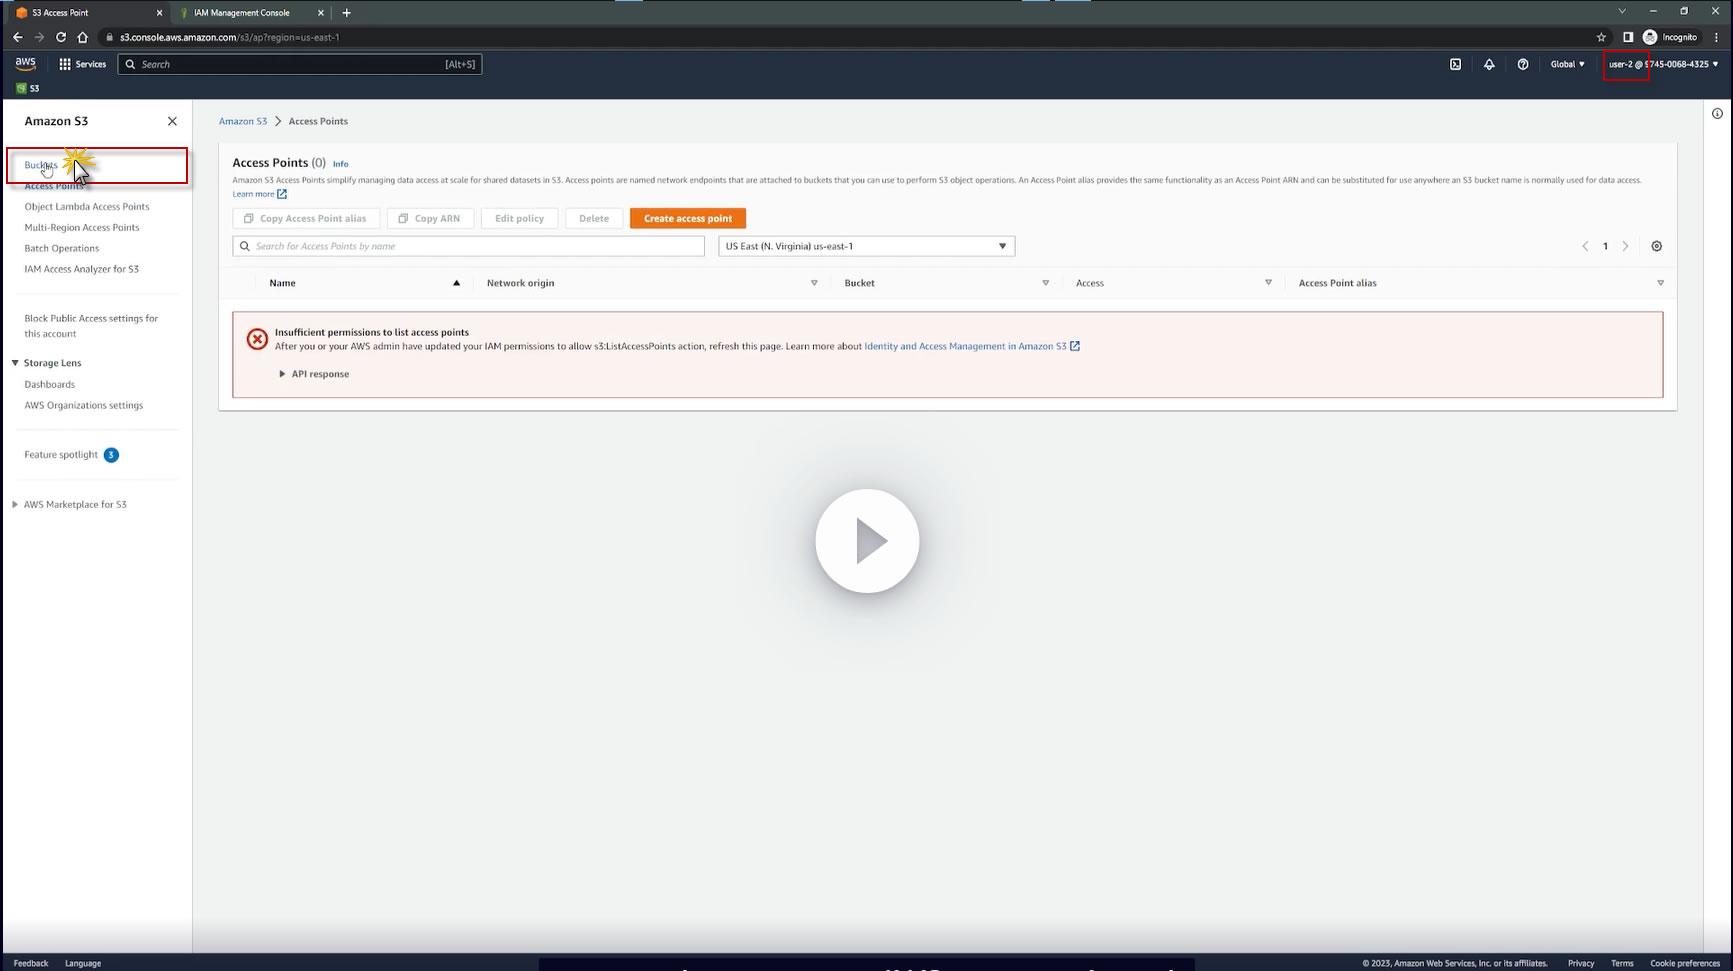The image size is (1733, 971).
Task: Open browser side panel icon
Action: [1628, 37]
